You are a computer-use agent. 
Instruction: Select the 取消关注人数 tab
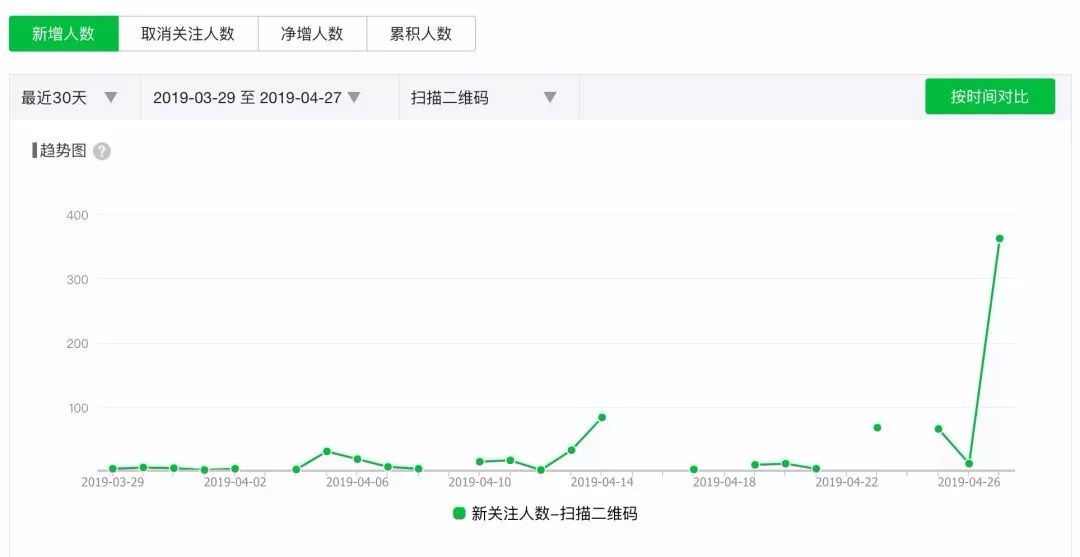pos(188,33)
